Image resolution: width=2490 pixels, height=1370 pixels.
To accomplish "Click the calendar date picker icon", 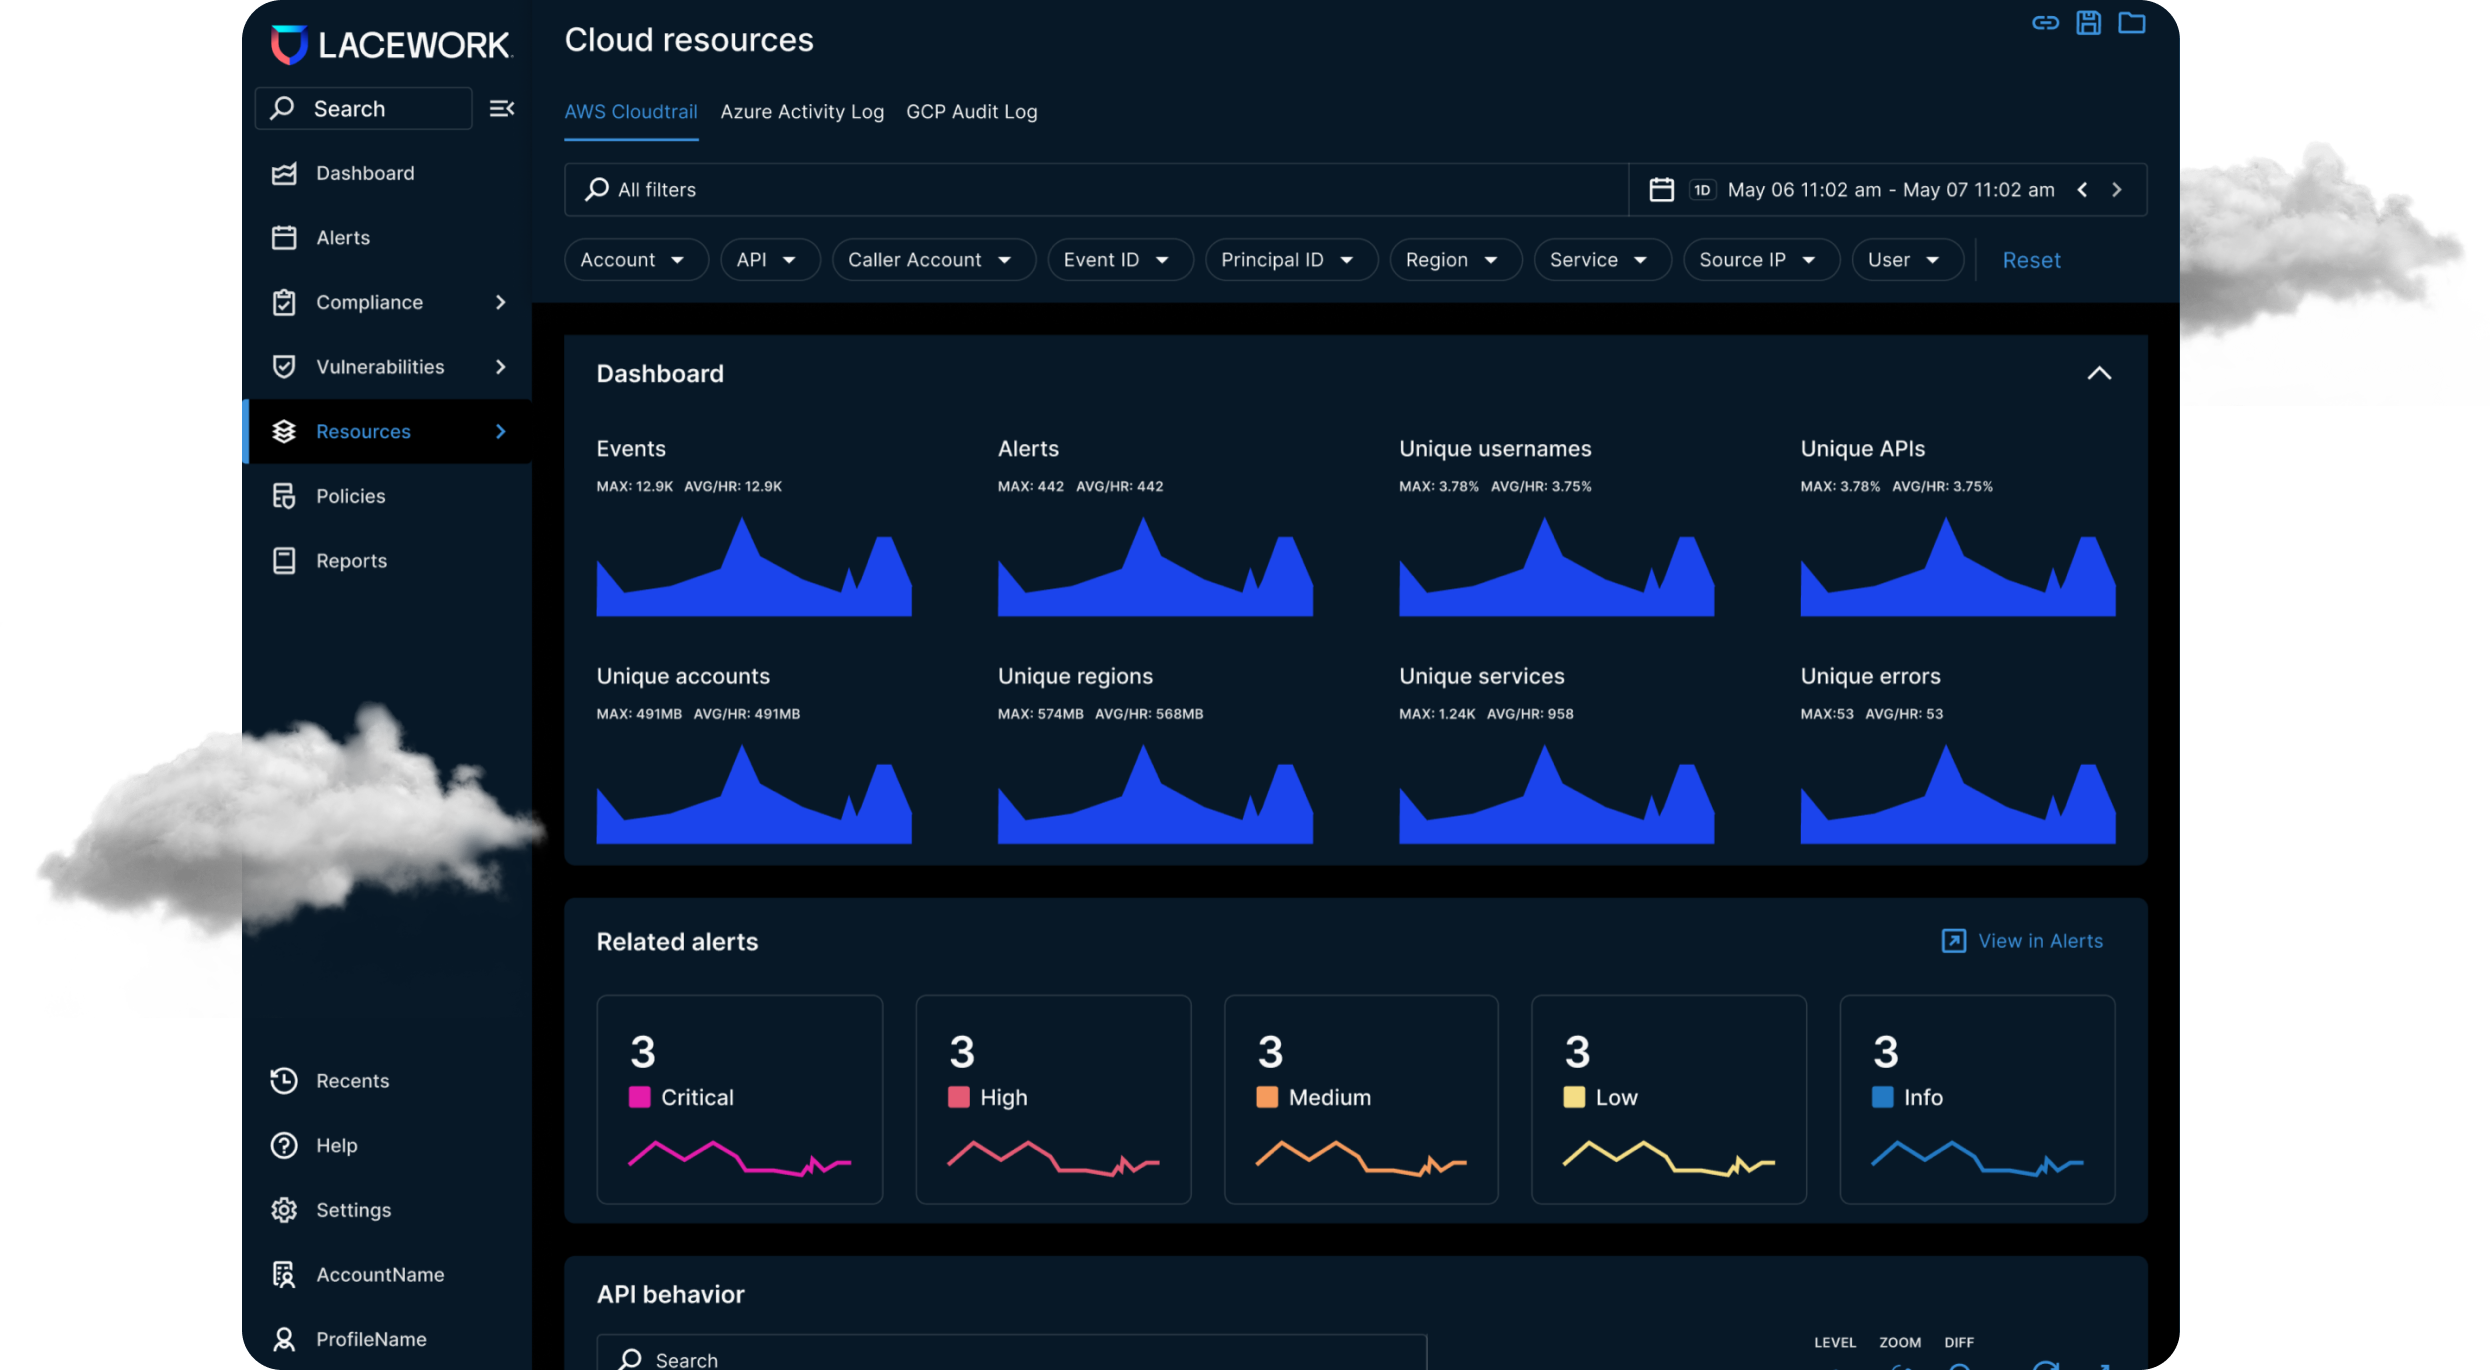I will click(1661, 190).
